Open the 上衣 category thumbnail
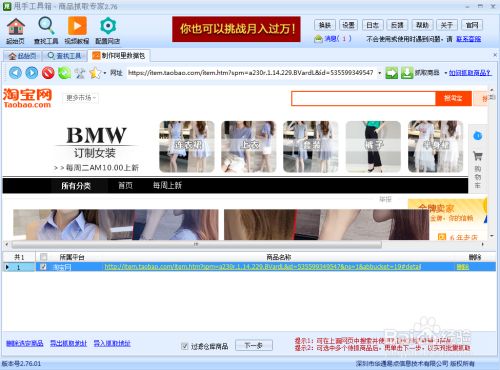The width and height of the screenshot is (500, 370). [x=249, y=146]
